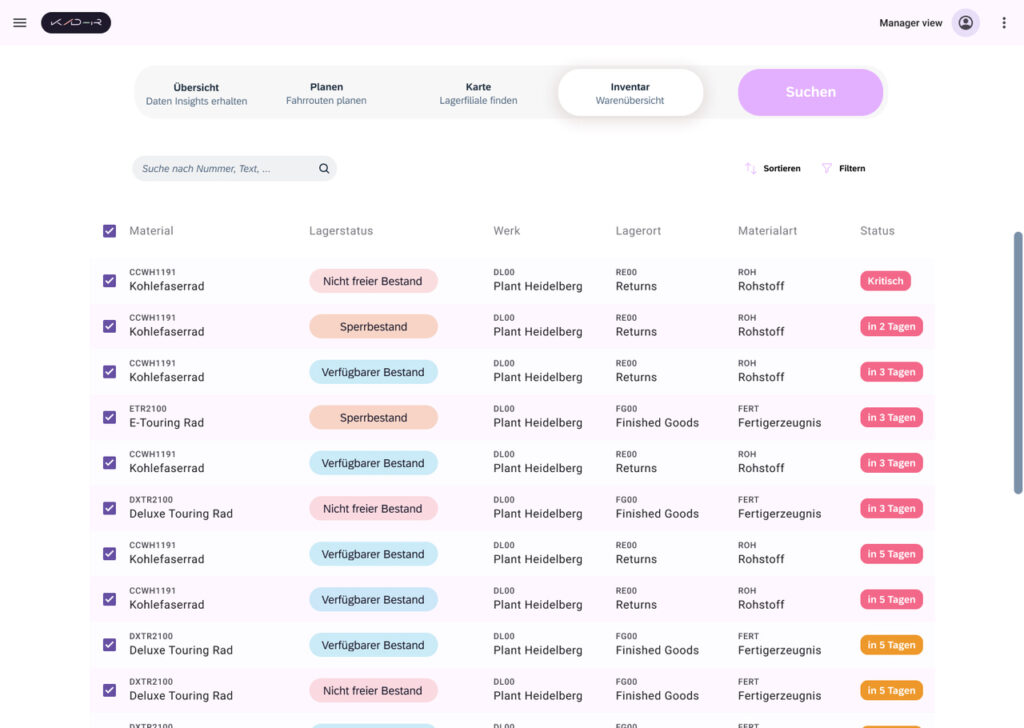Screen dimensions: 1024x728
Task: Switch to the Übersicht tab
Action: pos(197,93)
